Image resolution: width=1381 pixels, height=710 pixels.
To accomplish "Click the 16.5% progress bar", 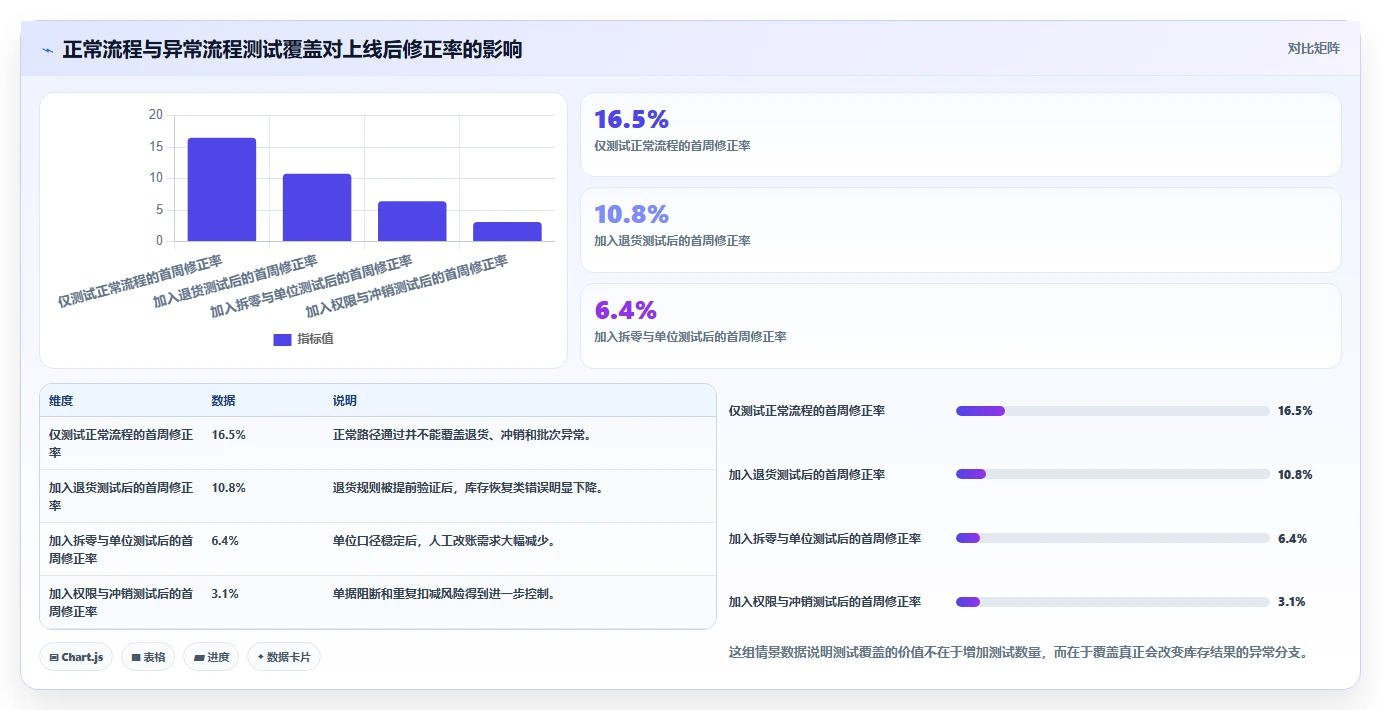I will pyautogui.click(x=1113, y=411).
